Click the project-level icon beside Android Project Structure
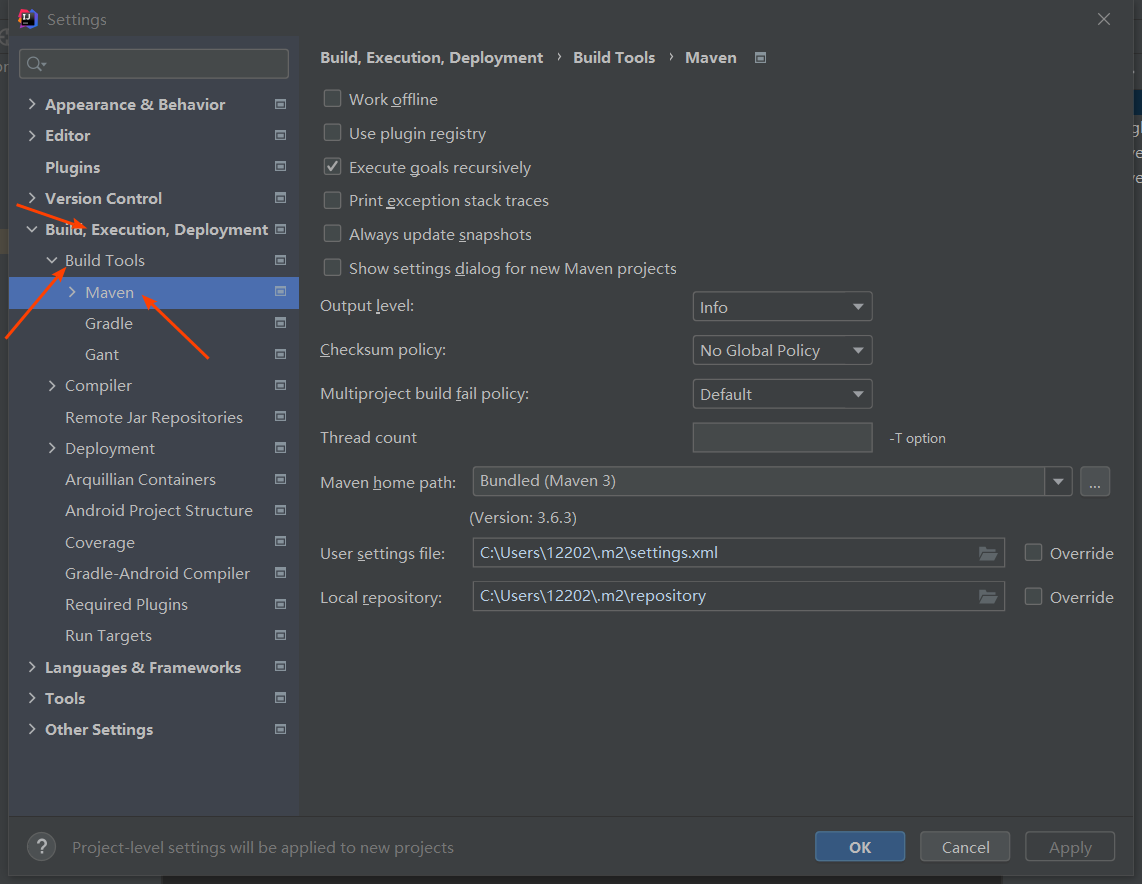This screenshot has height=884, width=1142. [280, 510]
